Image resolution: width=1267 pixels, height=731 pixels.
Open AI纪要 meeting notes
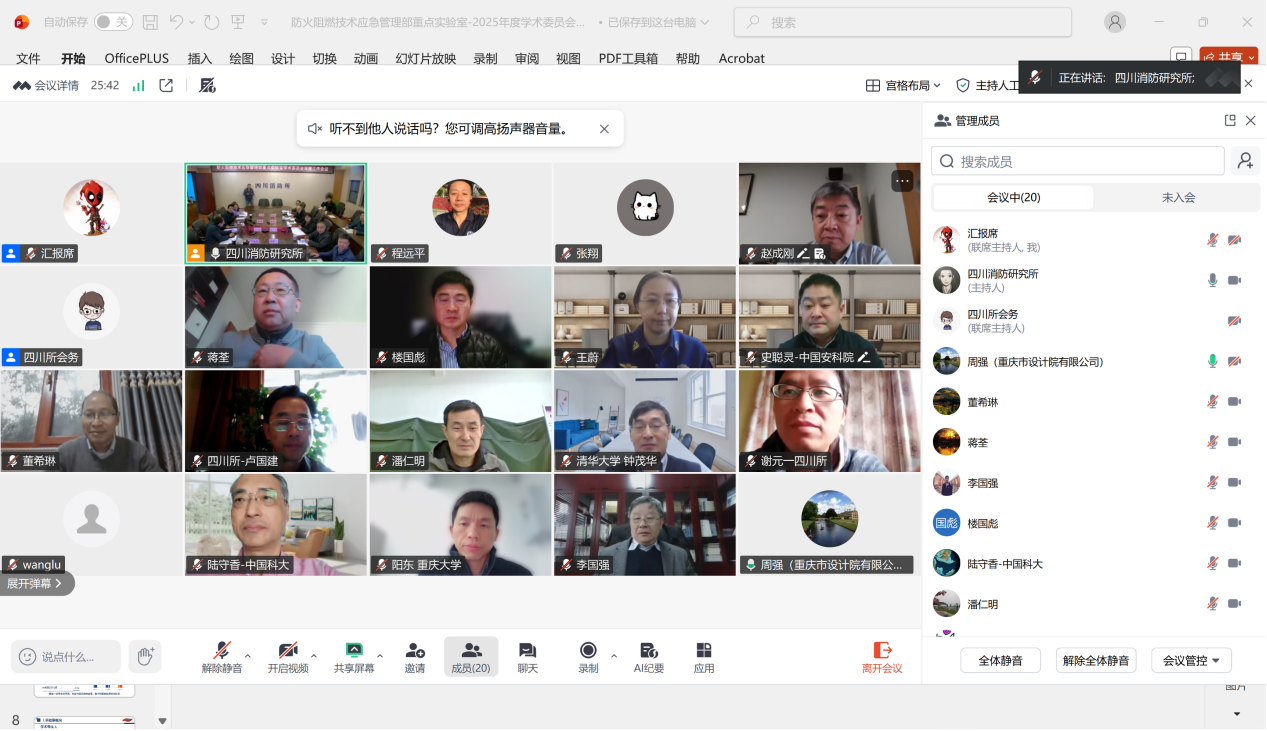pyautogui.click(x=648, y=657)
